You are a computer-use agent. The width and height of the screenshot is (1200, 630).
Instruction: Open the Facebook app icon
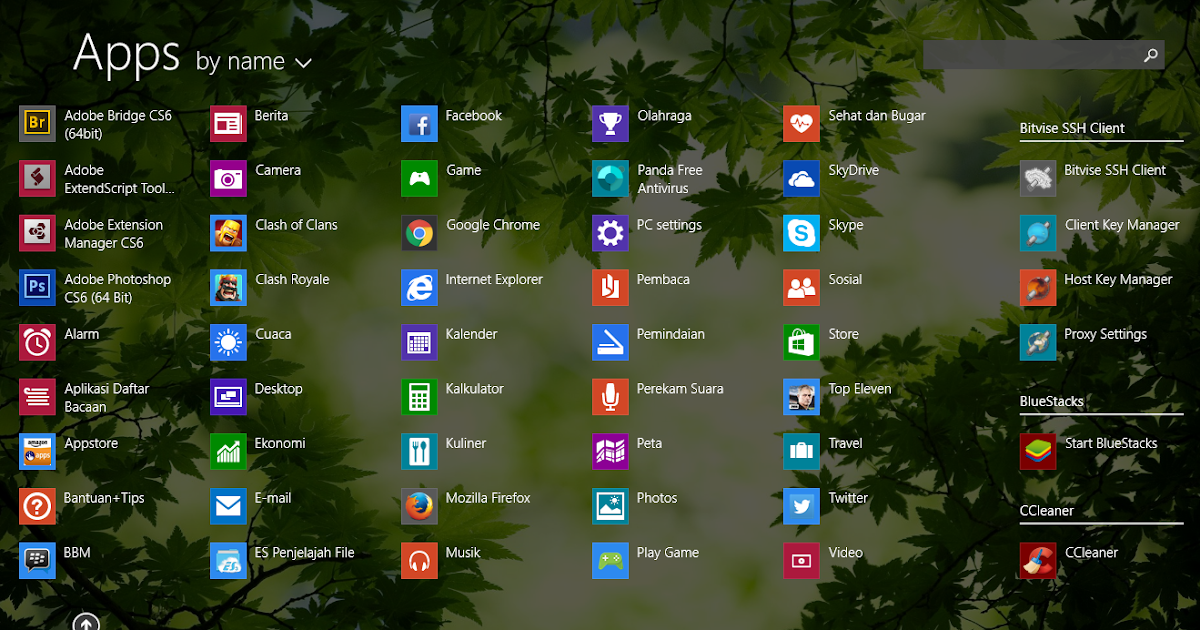click(x=419, y=124)
